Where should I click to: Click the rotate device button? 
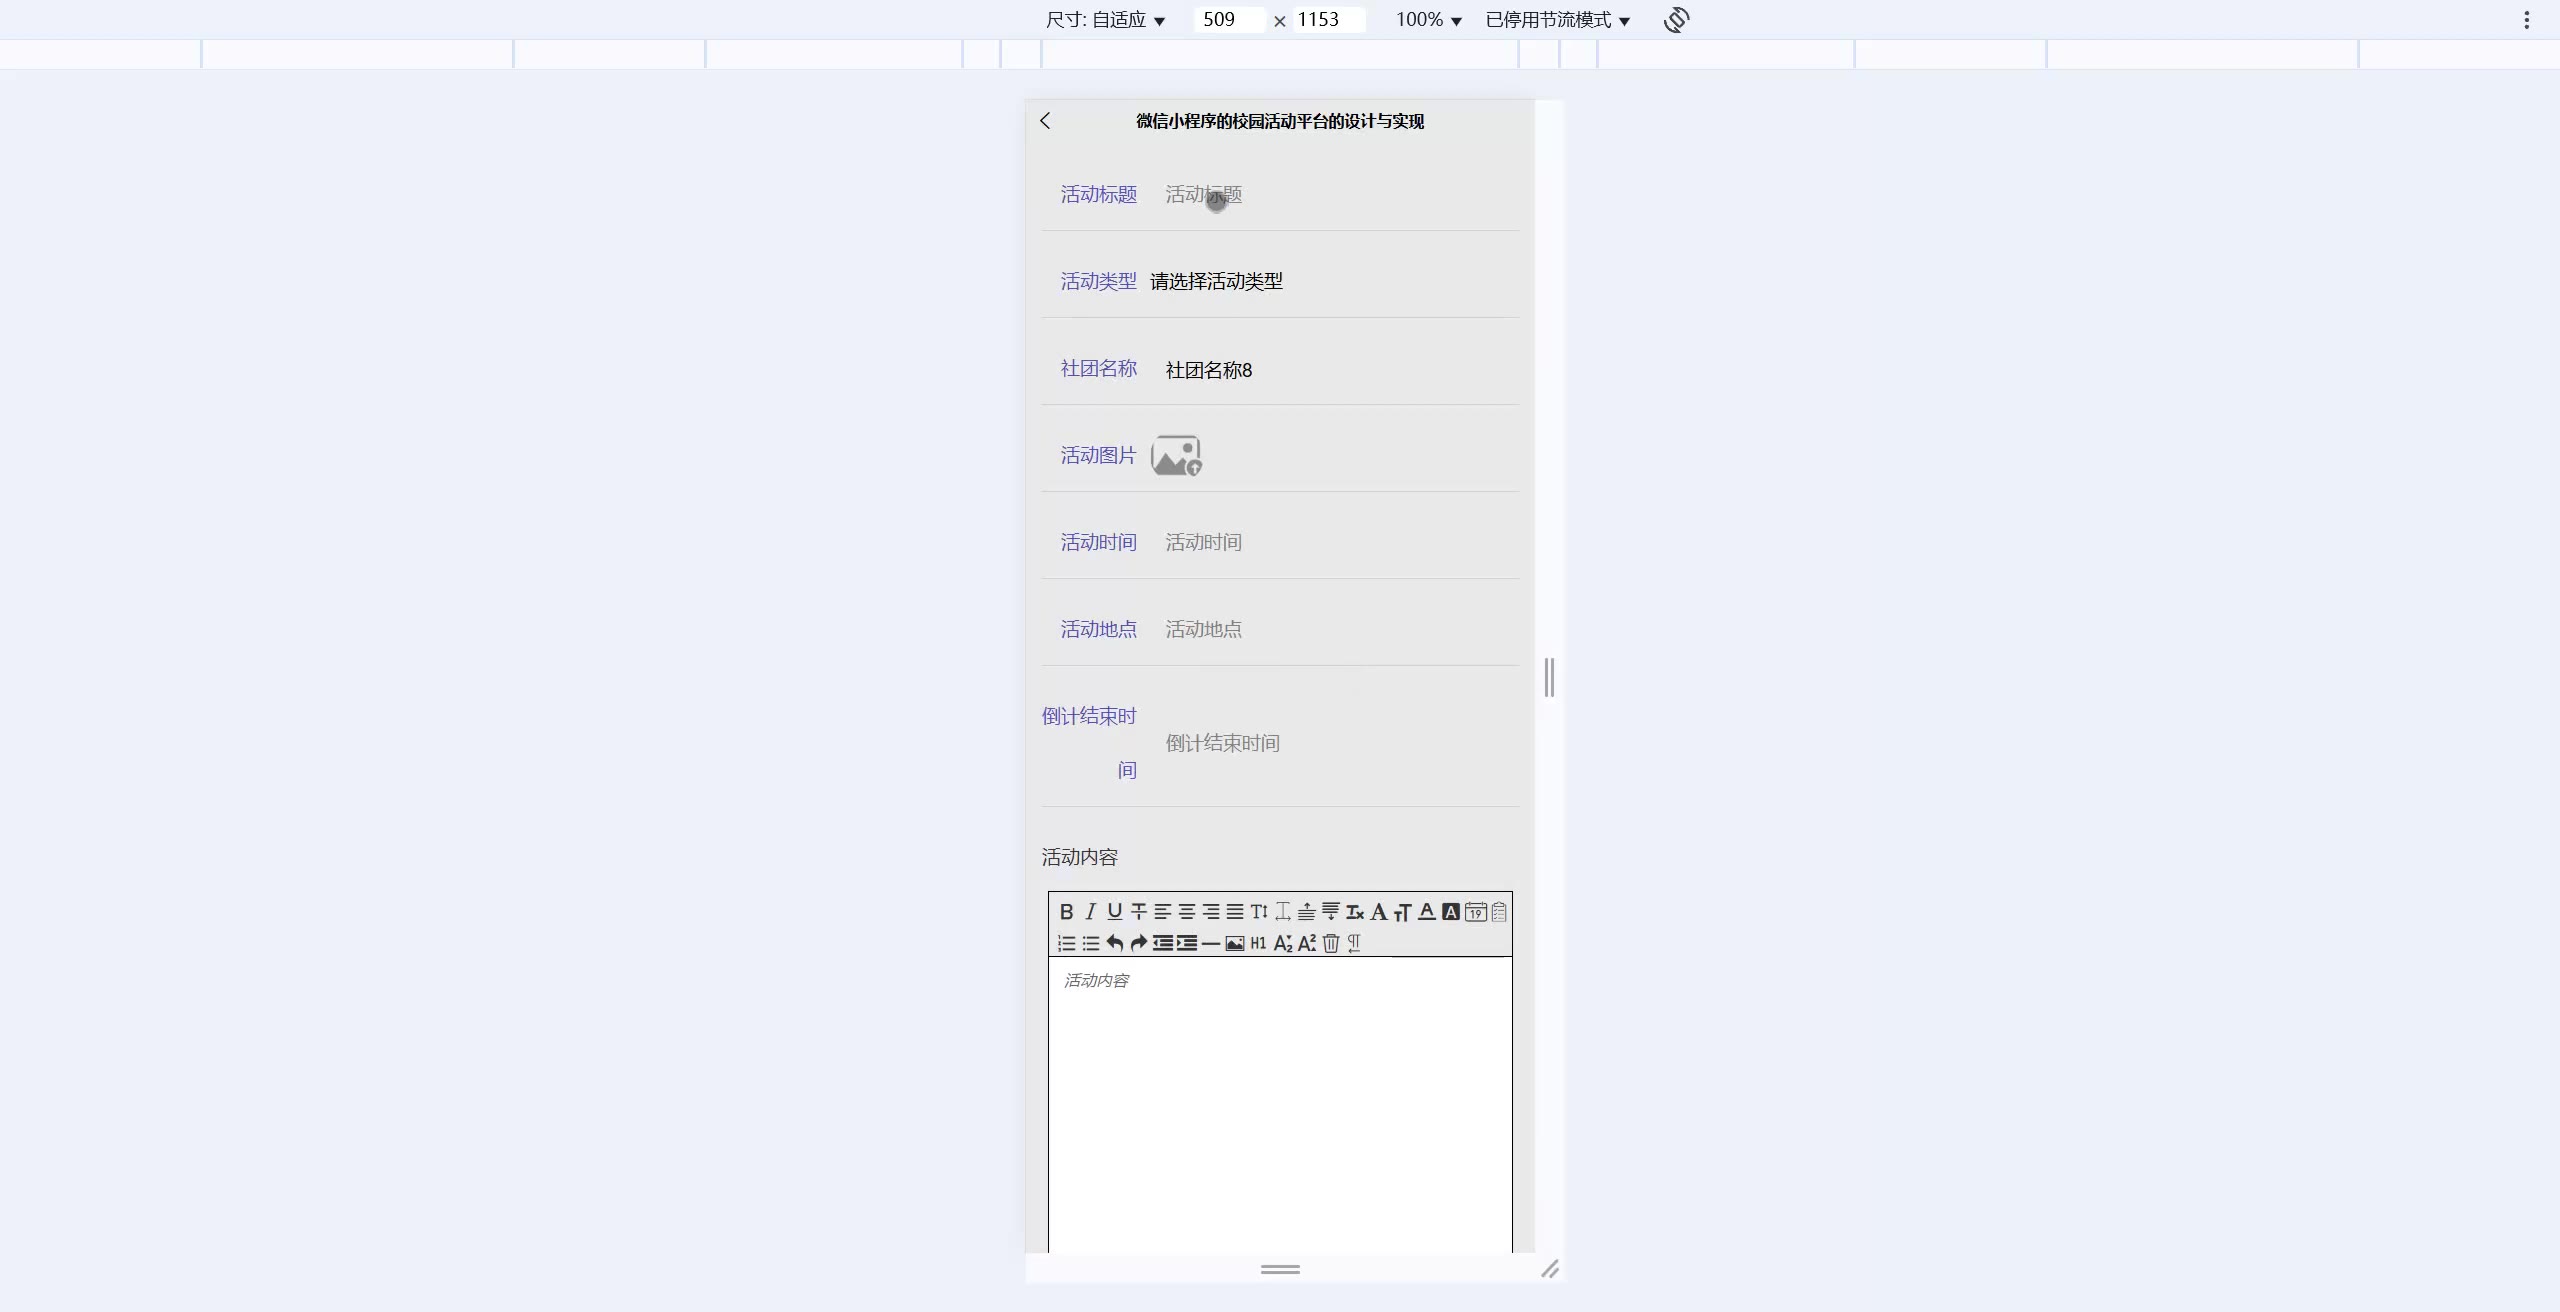coord(1676,20)
